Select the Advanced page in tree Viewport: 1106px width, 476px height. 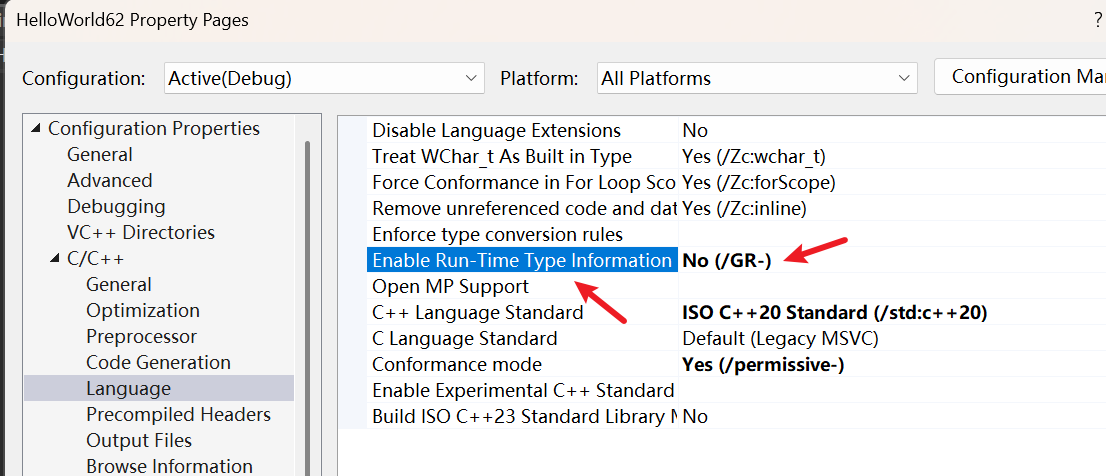coord(110,181)
